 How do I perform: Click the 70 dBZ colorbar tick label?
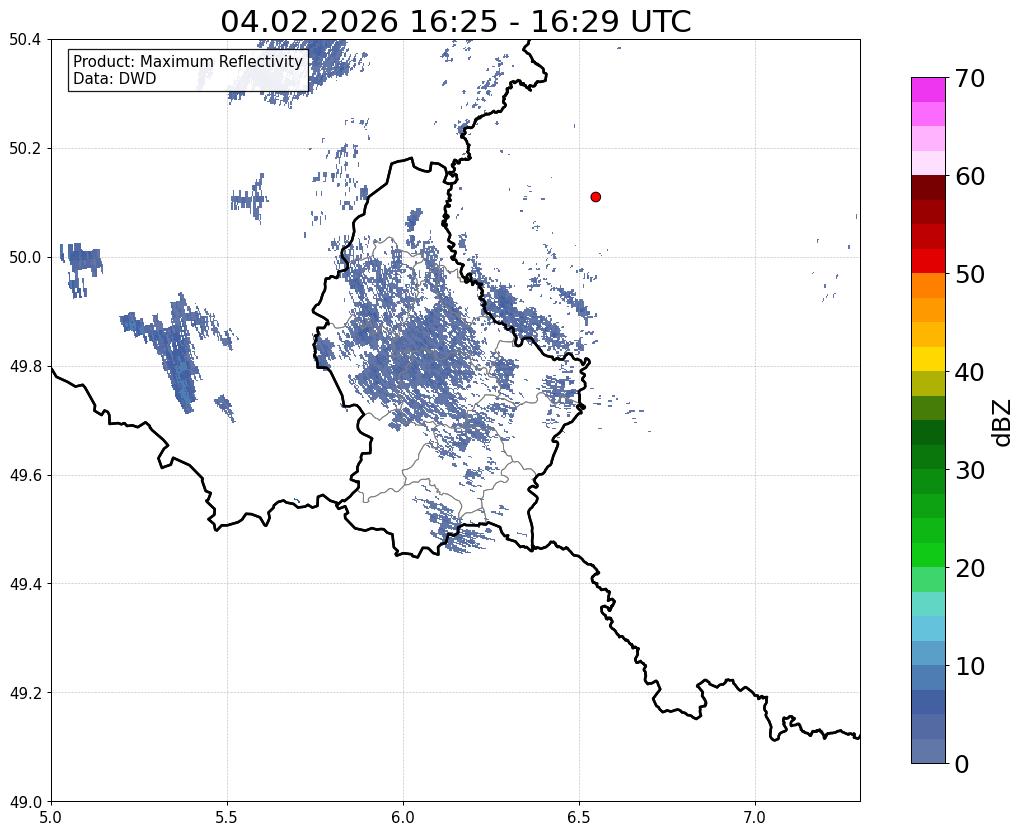pos(970,78)
